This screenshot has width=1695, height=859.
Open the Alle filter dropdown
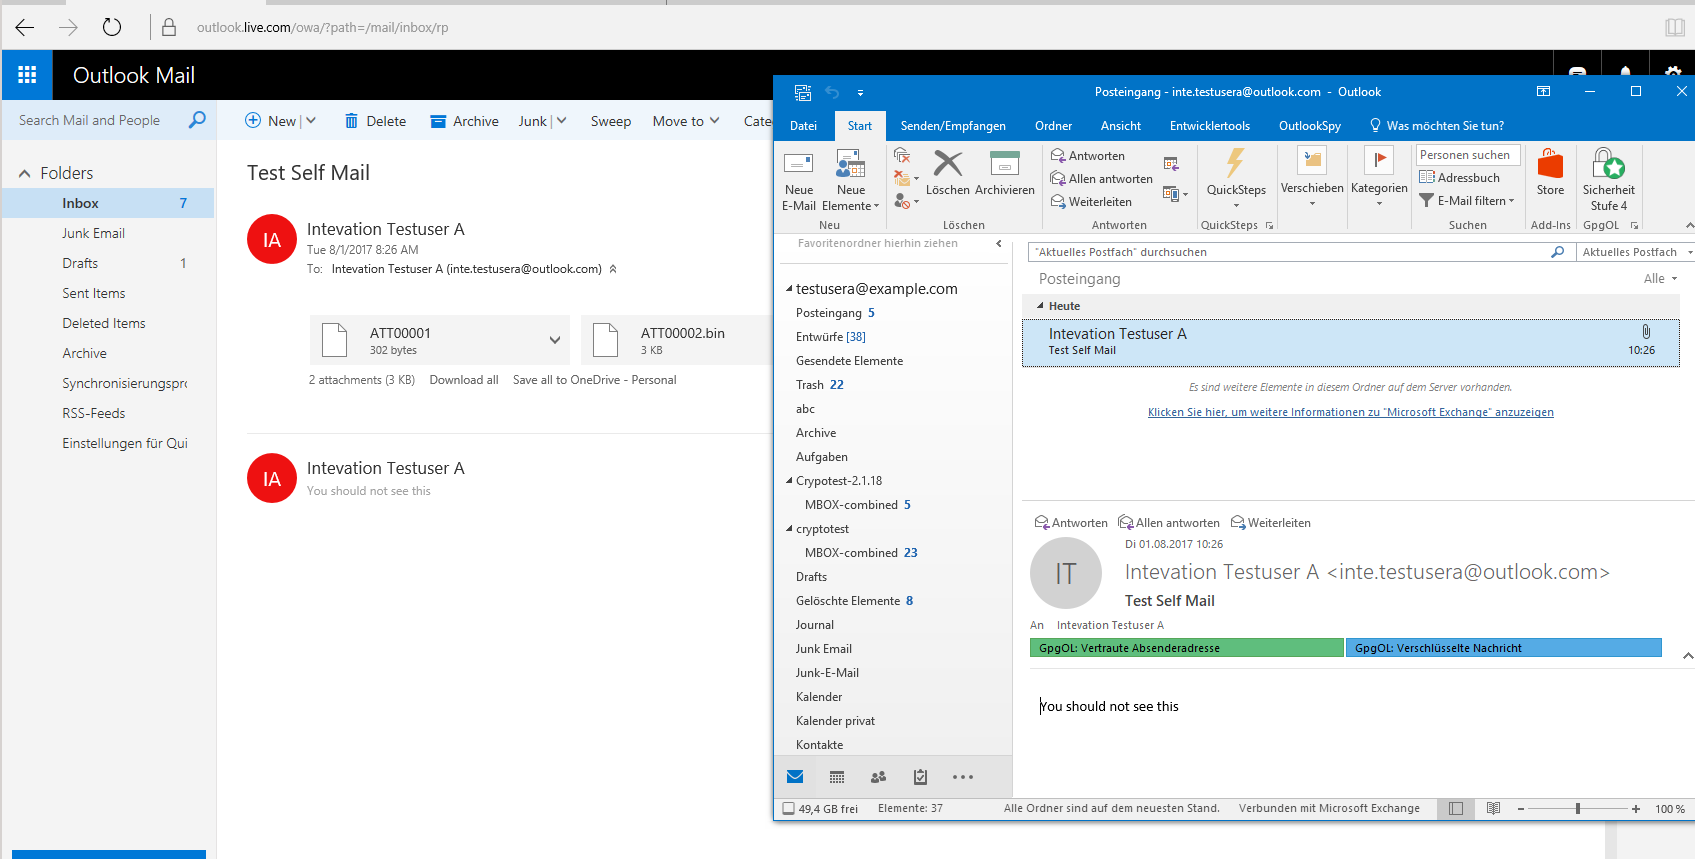click(1661, 278)
